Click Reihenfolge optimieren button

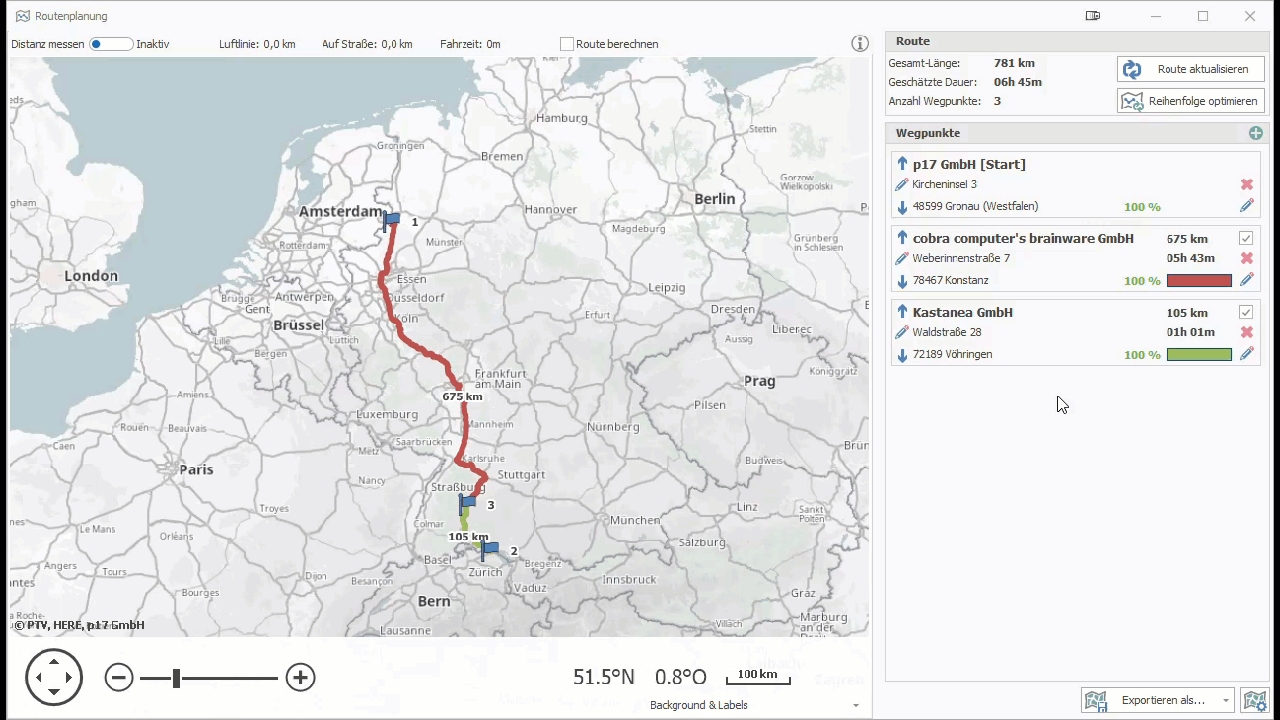[x=1191, y=101]
